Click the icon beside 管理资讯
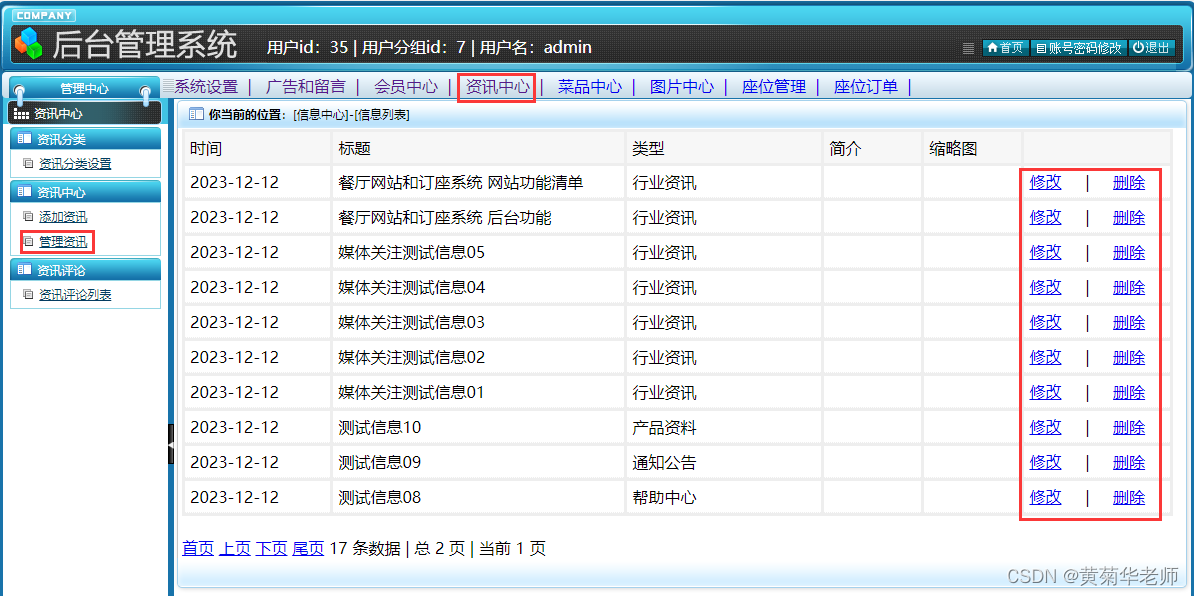This screenshot has width=1194, height=596. 28,242
